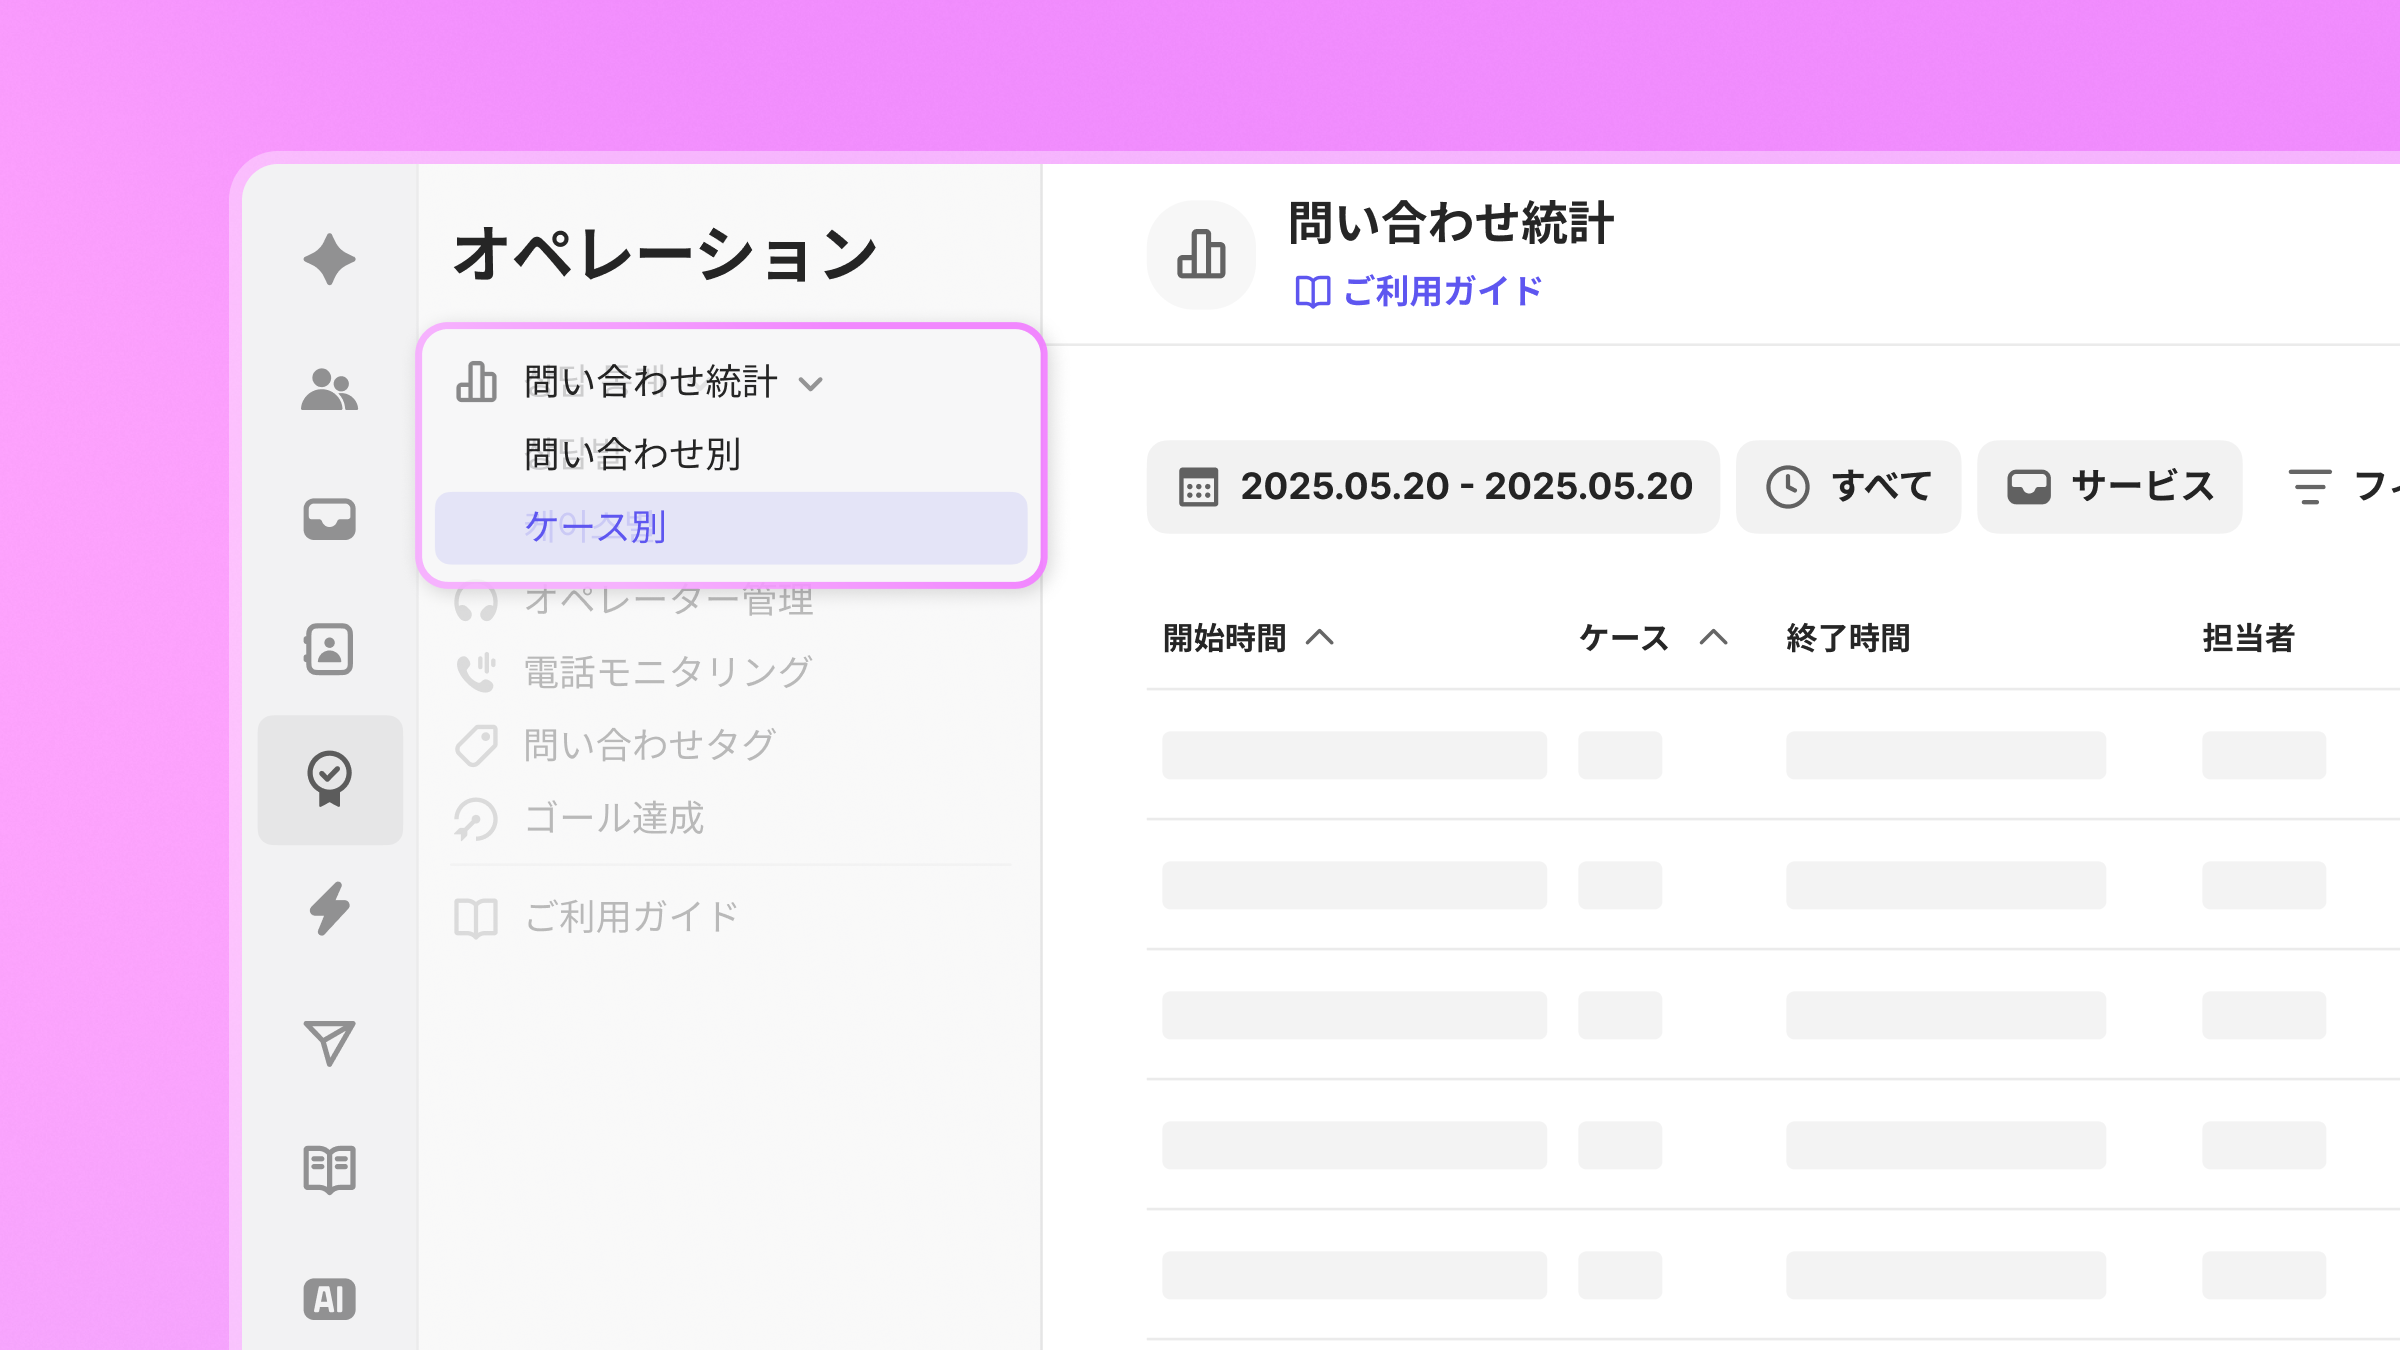Open the サービス filter button

[2109, 487]
